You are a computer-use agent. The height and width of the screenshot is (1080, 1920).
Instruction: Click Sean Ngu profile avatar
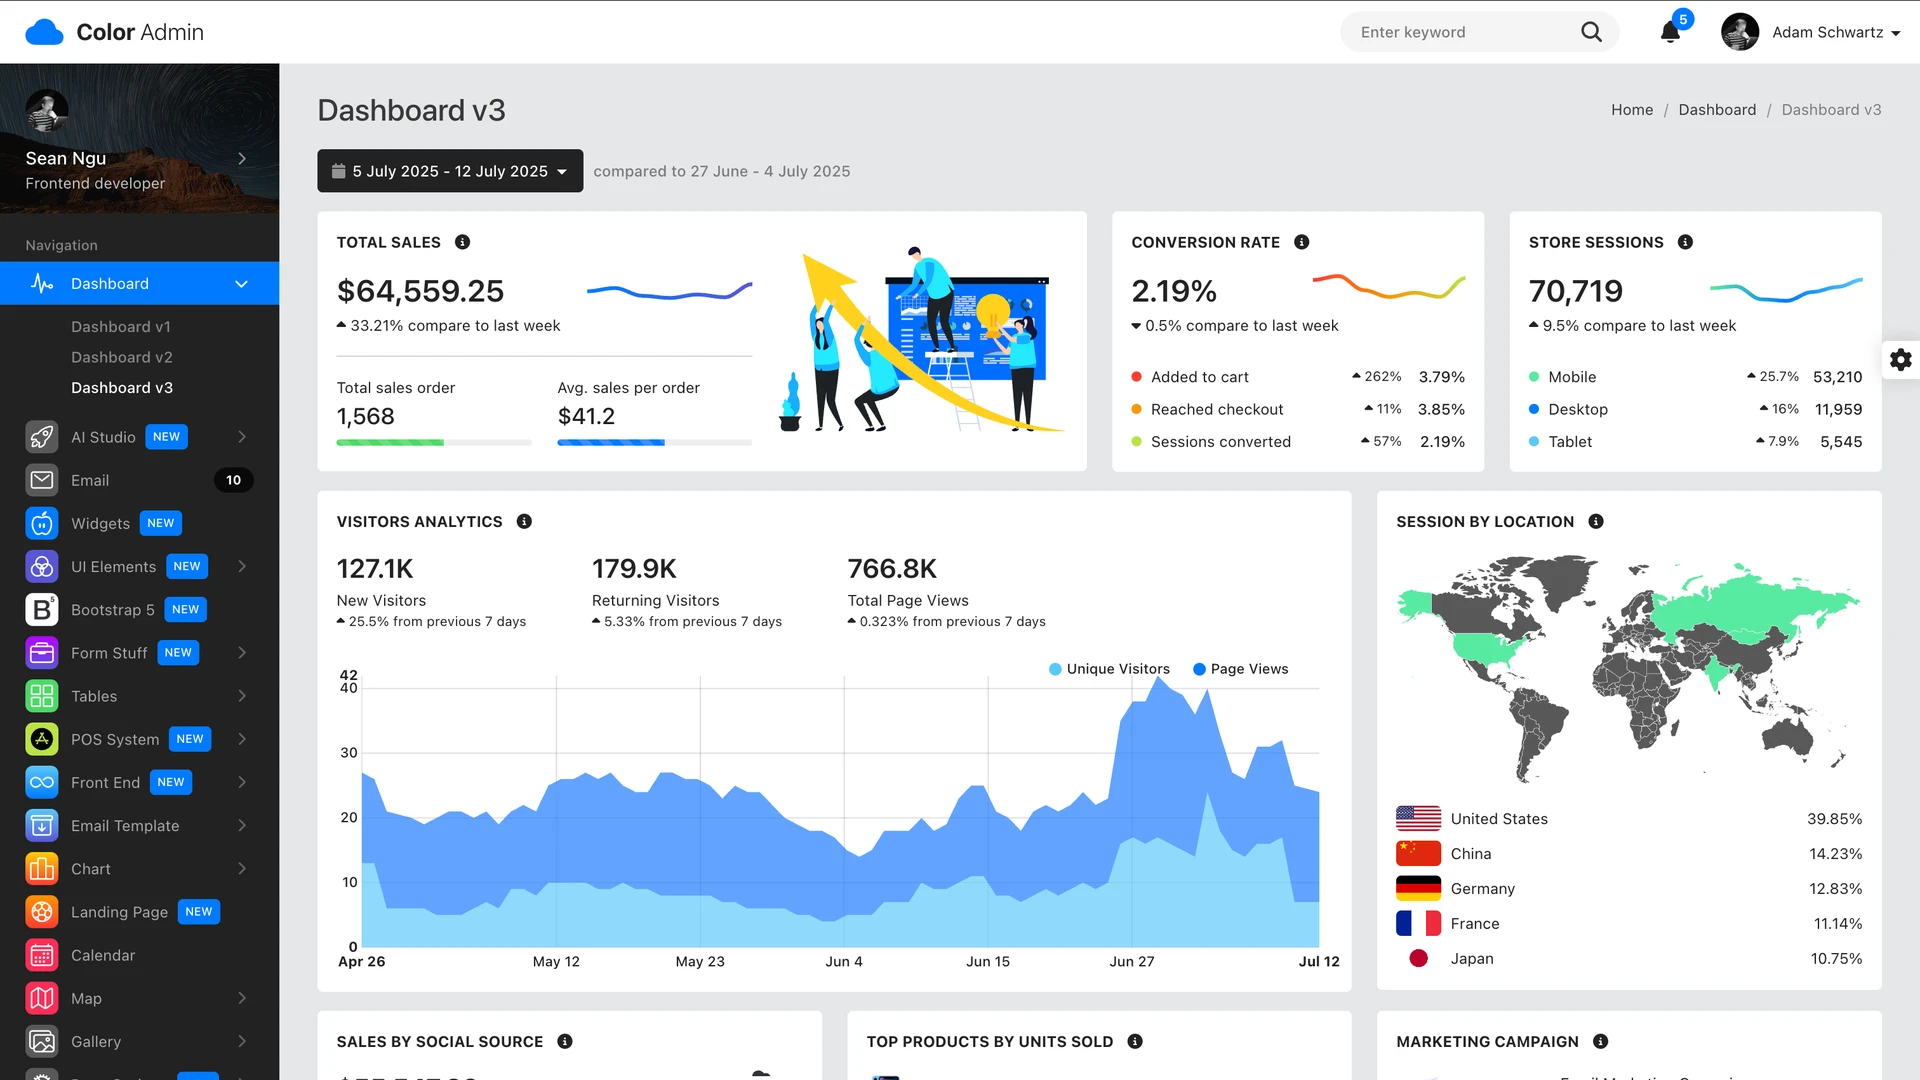[x=47, y=111]
